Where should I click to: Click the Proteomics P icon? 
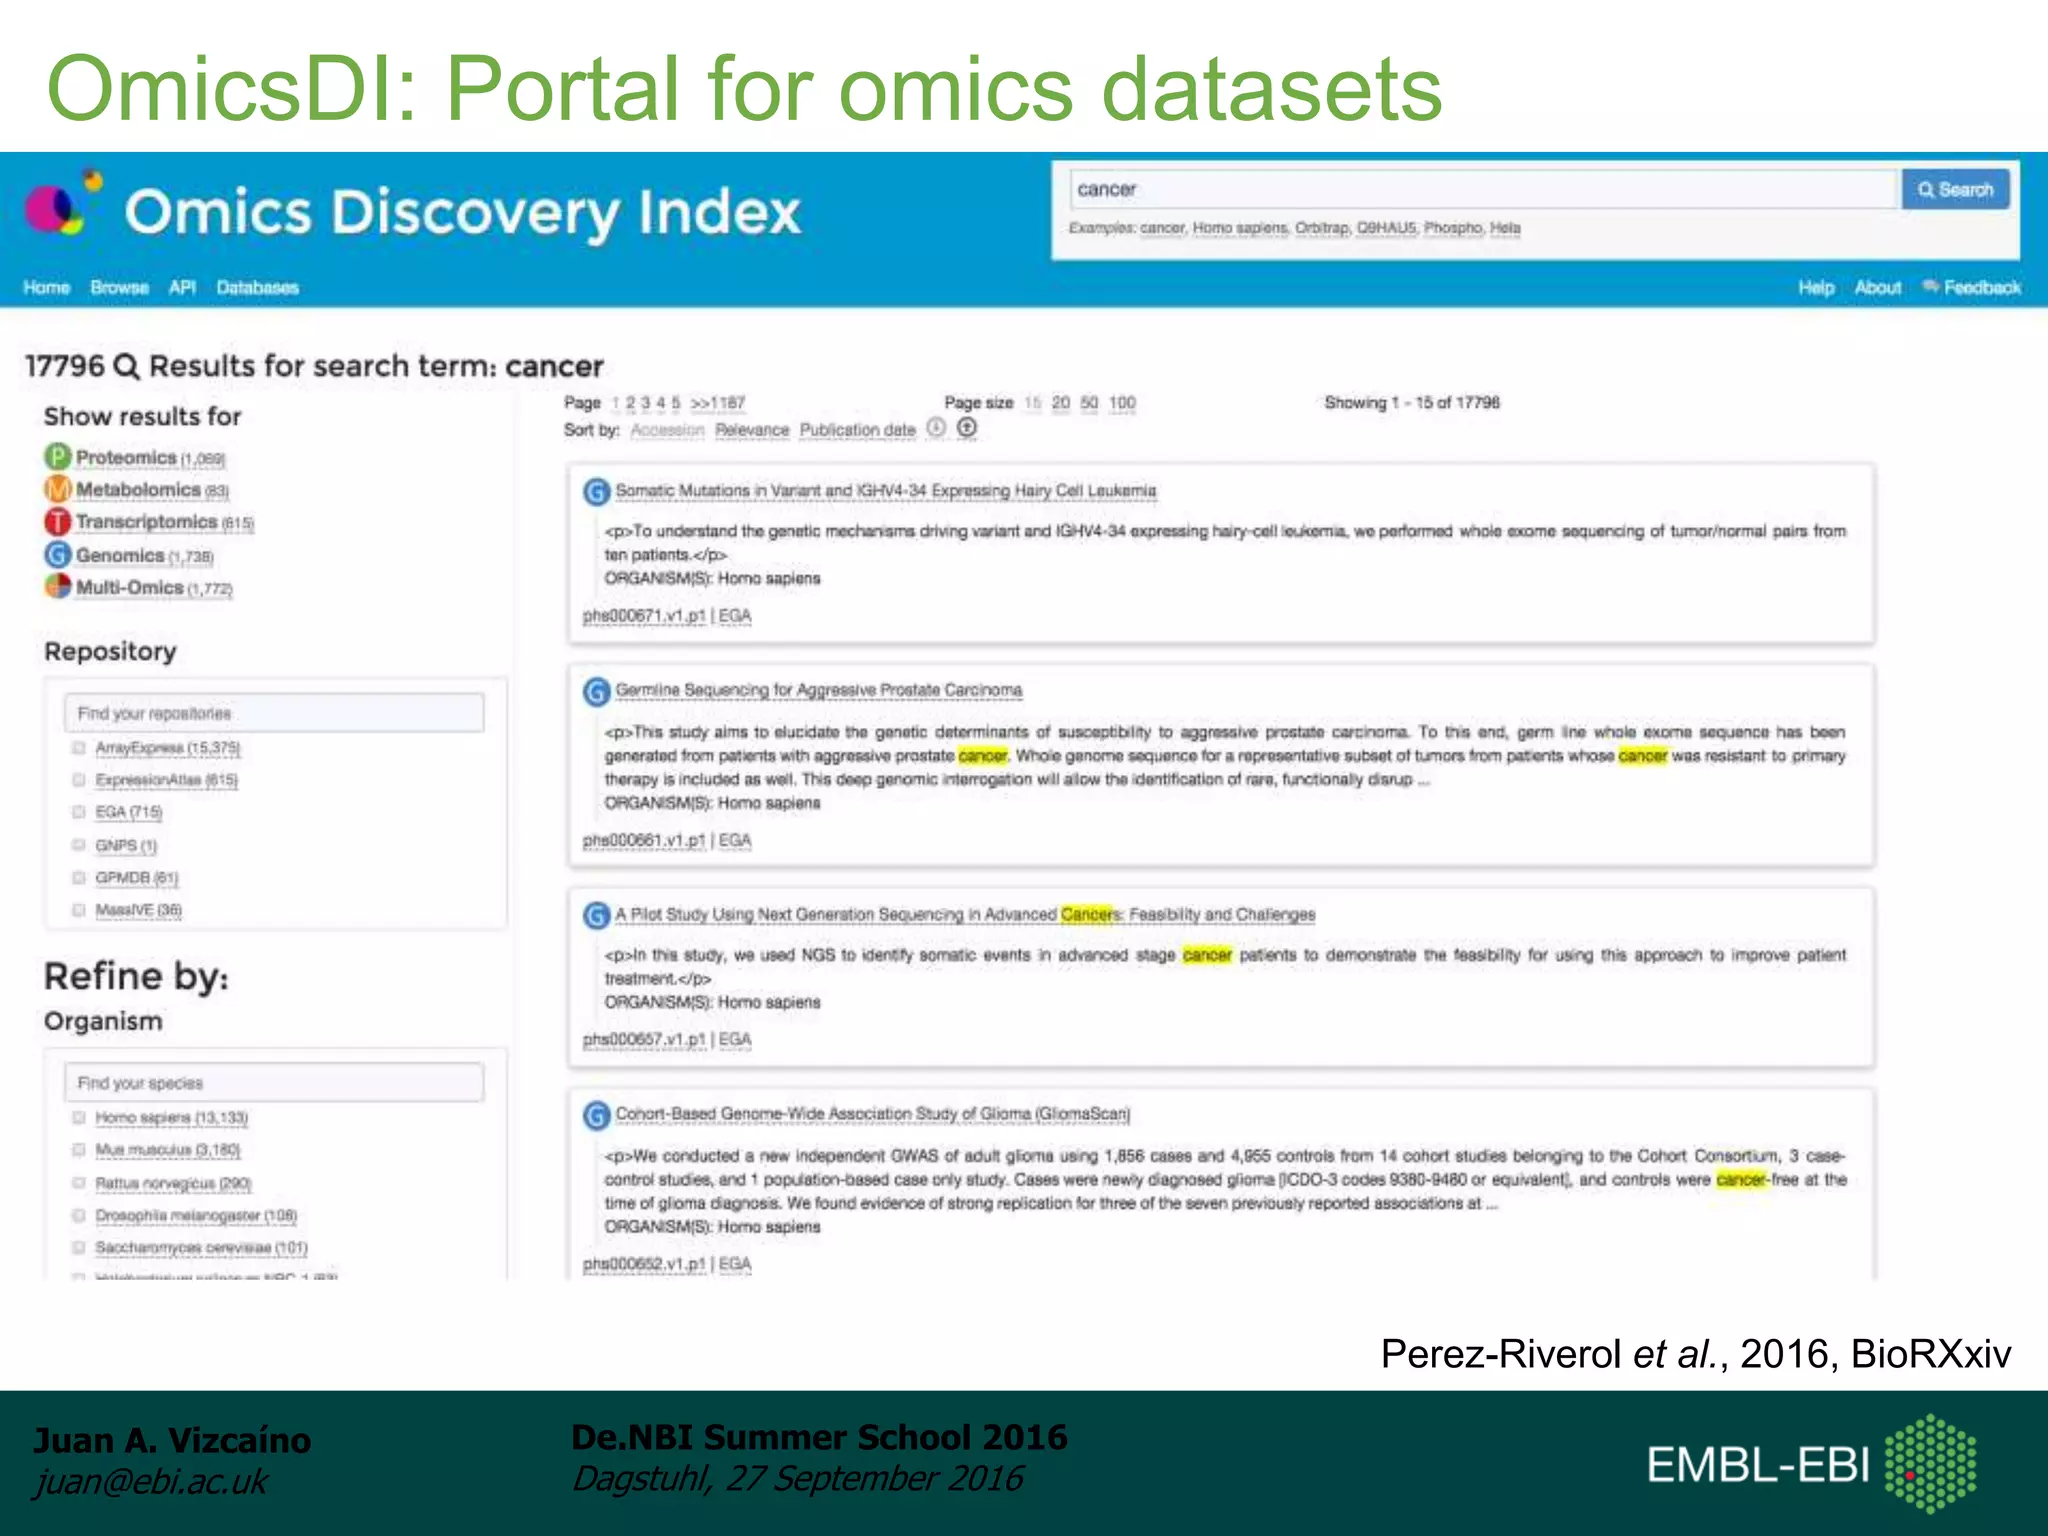(58, 457)
